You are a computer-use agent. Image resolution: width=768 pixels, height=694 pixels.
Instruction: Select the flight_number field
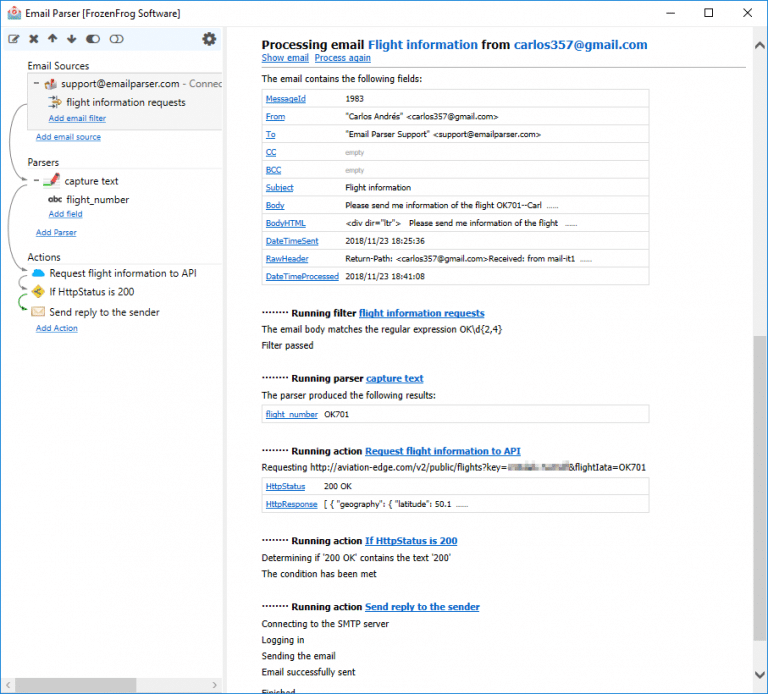[97, 200]
